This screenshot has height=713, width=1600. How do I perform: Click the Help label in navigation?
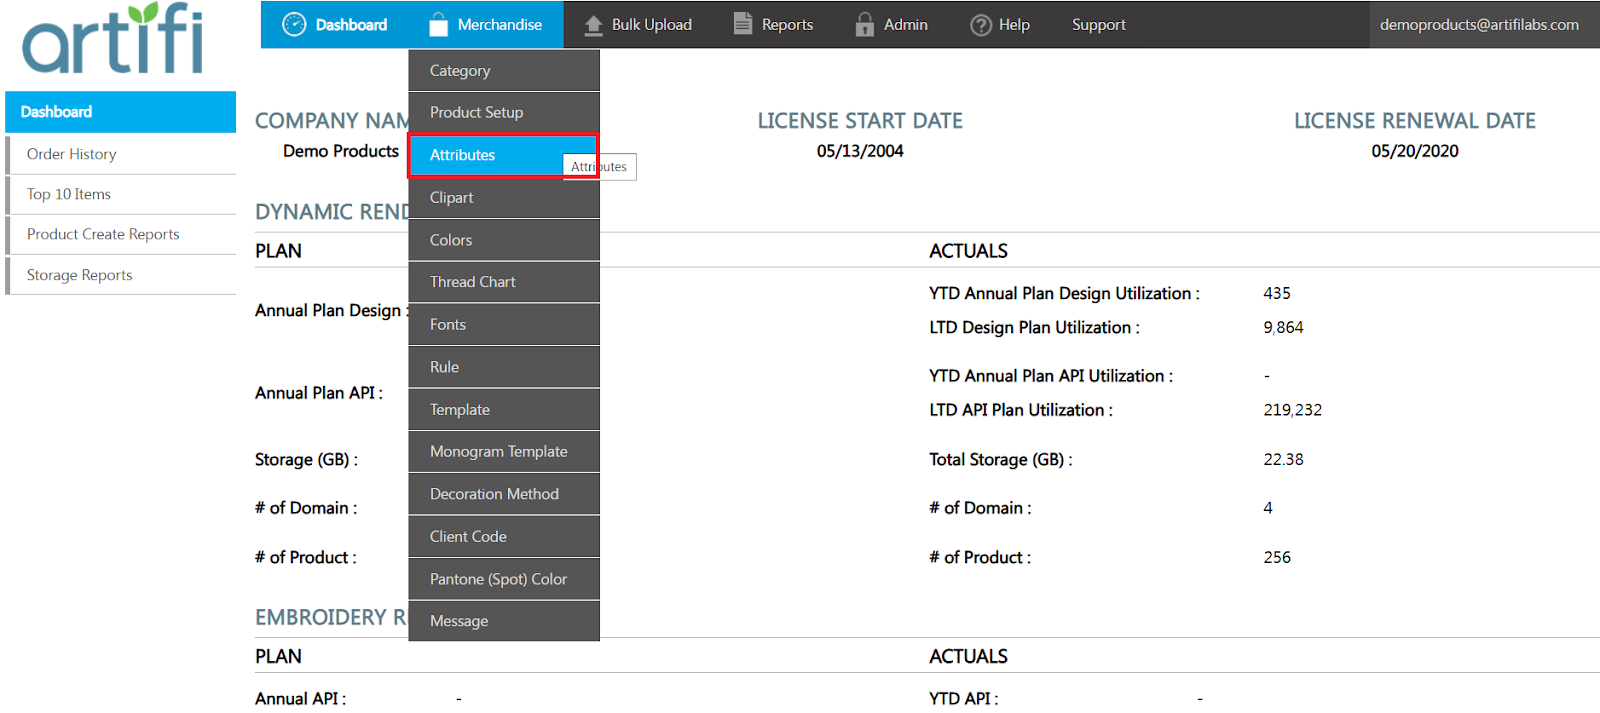coord(1014,25)
